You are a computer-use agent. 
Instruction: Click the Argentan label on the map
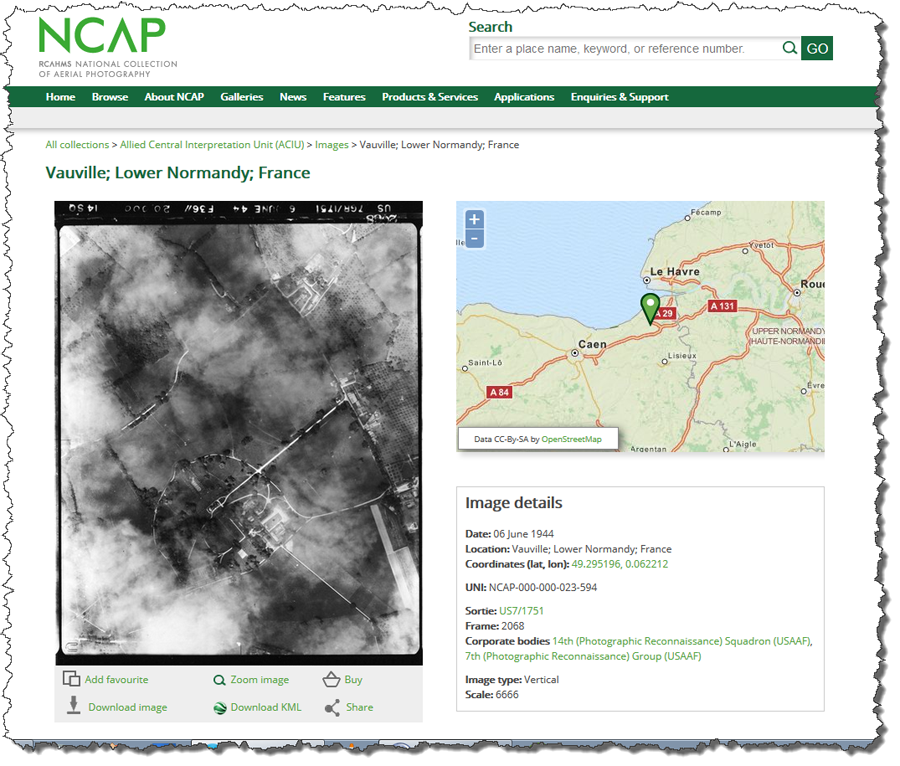point(649,449)
